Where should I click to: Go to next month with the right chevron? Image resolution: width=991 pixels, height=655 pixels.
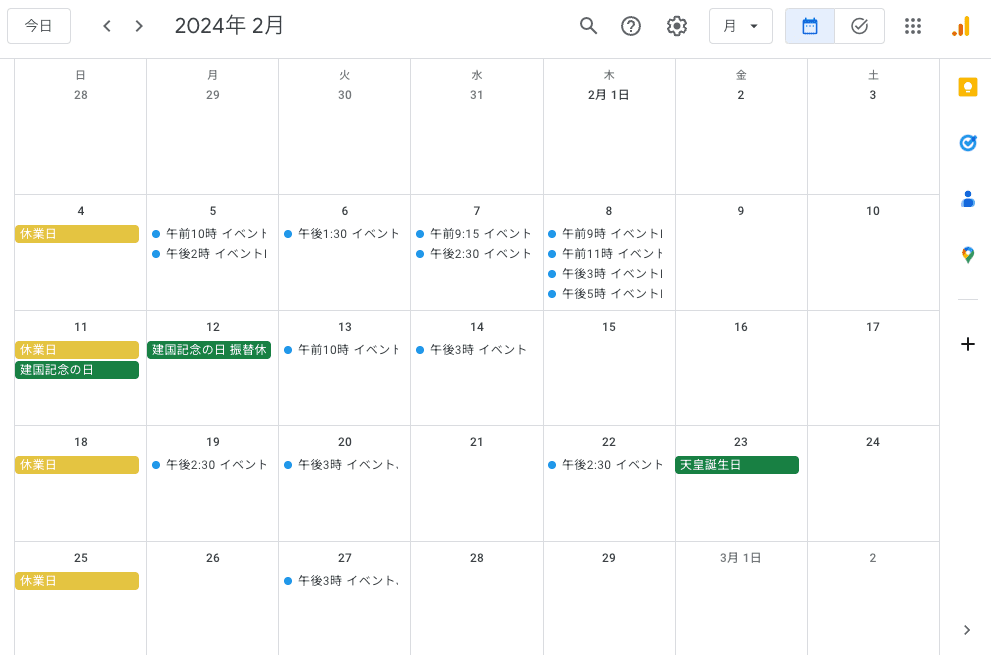point(139,26)
